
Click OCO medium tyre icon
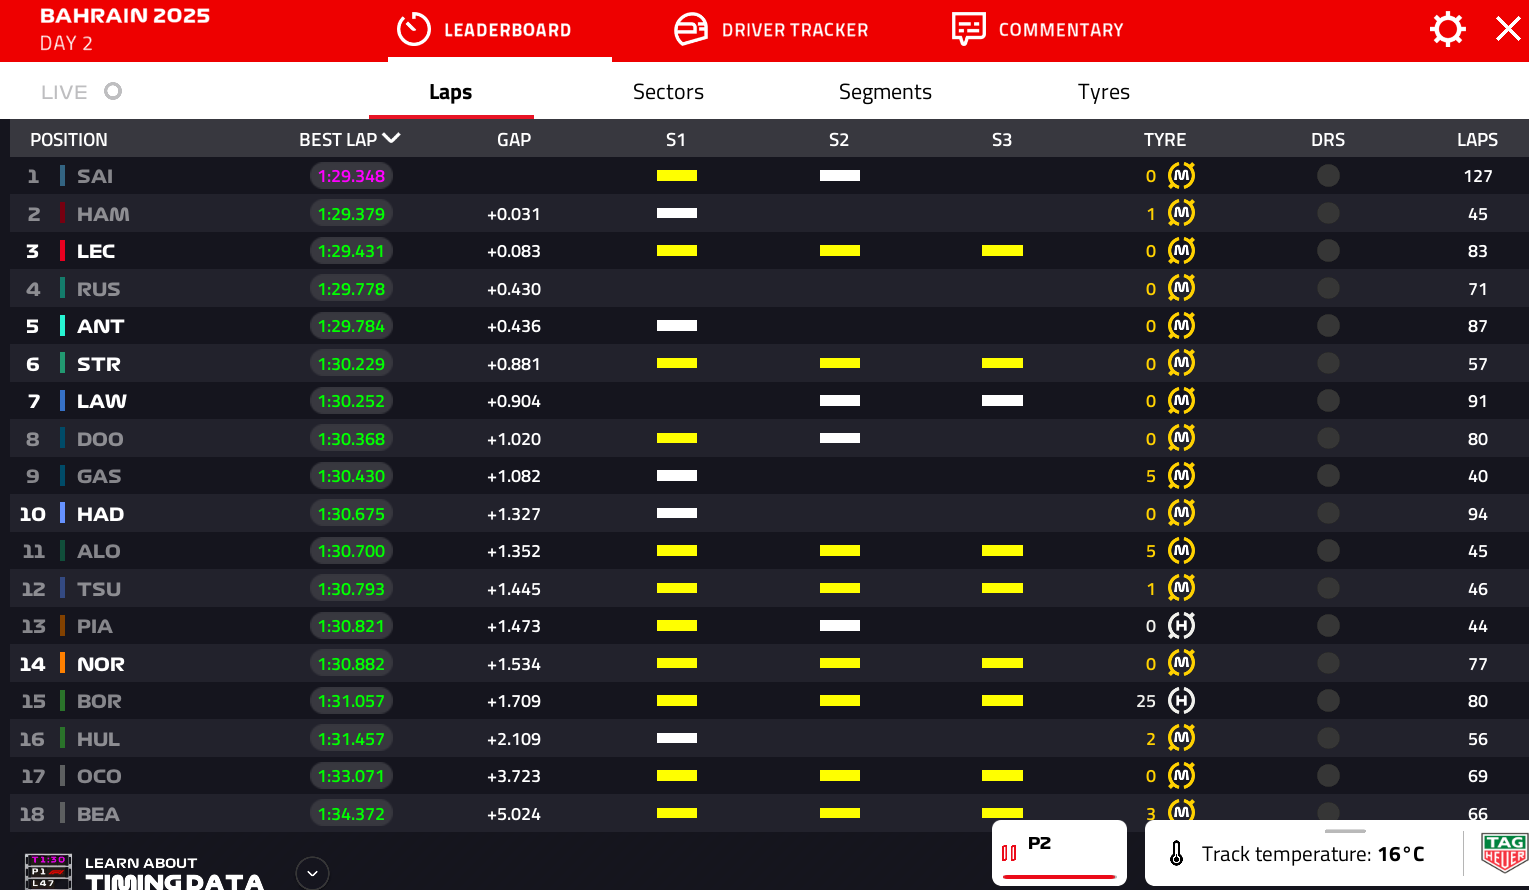(x=1181, y=776)
